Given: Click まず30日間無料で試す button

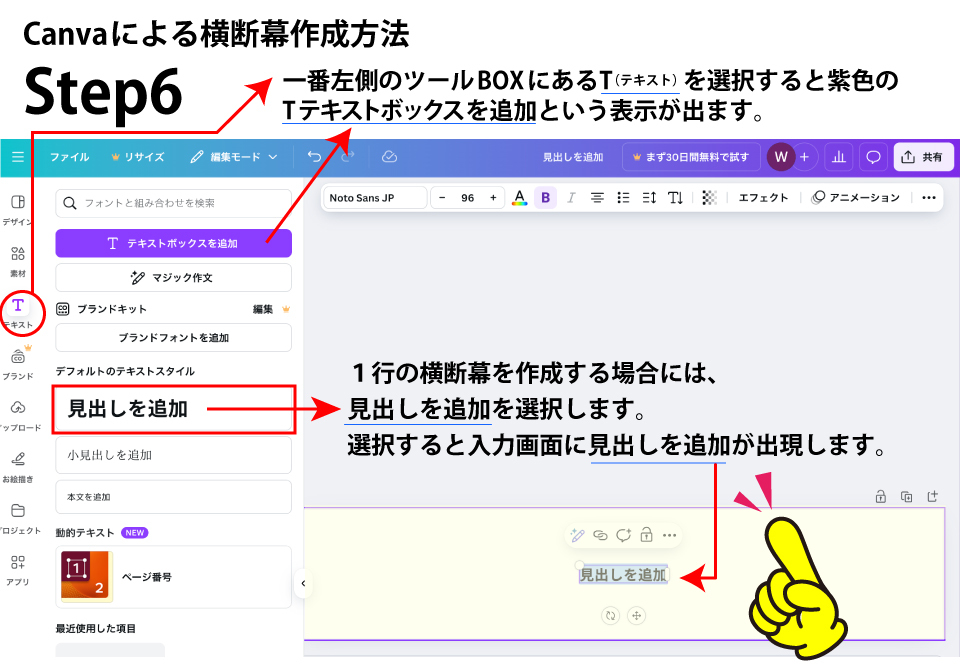Looking at the screenshot, I should tap(691, 157).
